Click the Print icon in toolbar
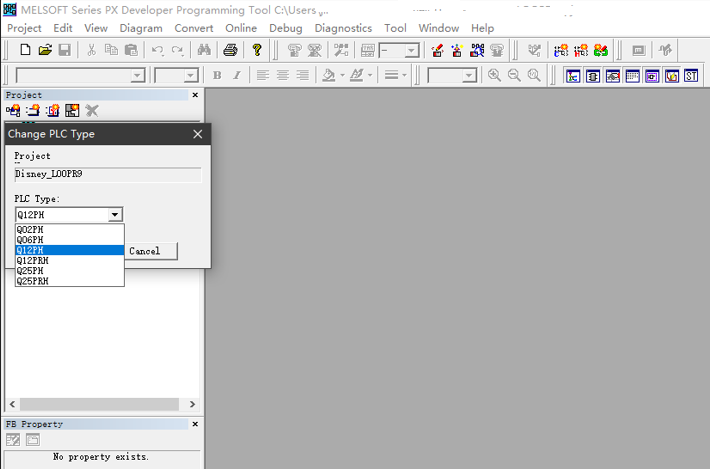Viewport: 710px width, 469px height. tap(230, 50)
